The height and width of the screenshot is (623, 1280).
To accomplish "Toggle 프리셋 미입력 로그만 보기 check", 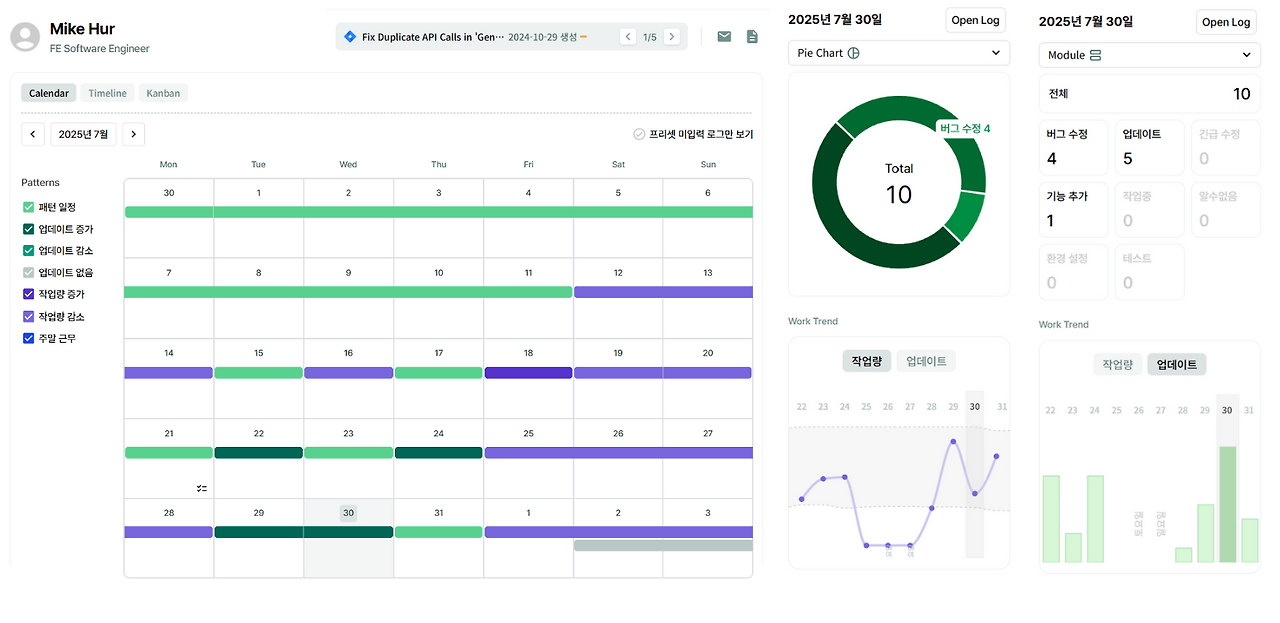I will [639, 134].
